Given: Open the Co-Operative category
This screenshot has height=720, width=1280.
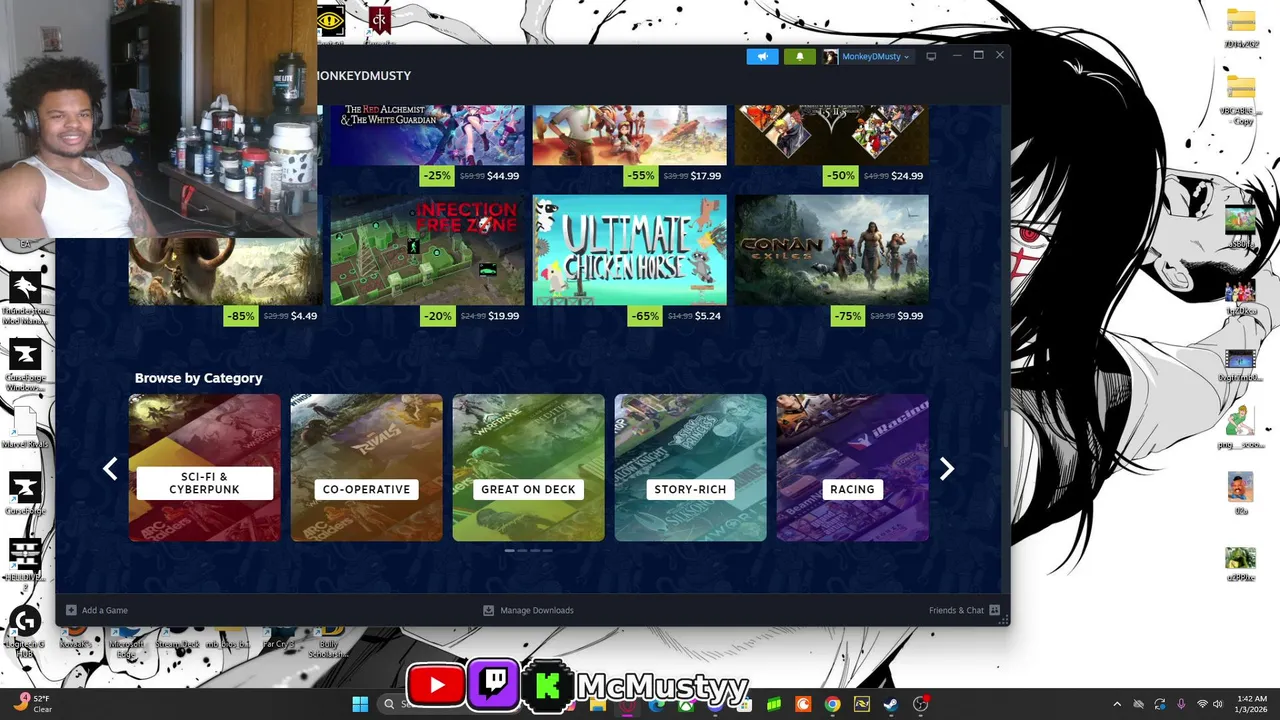Looking at the screenshot, I should pyautogui.click(x=367, y=467).
